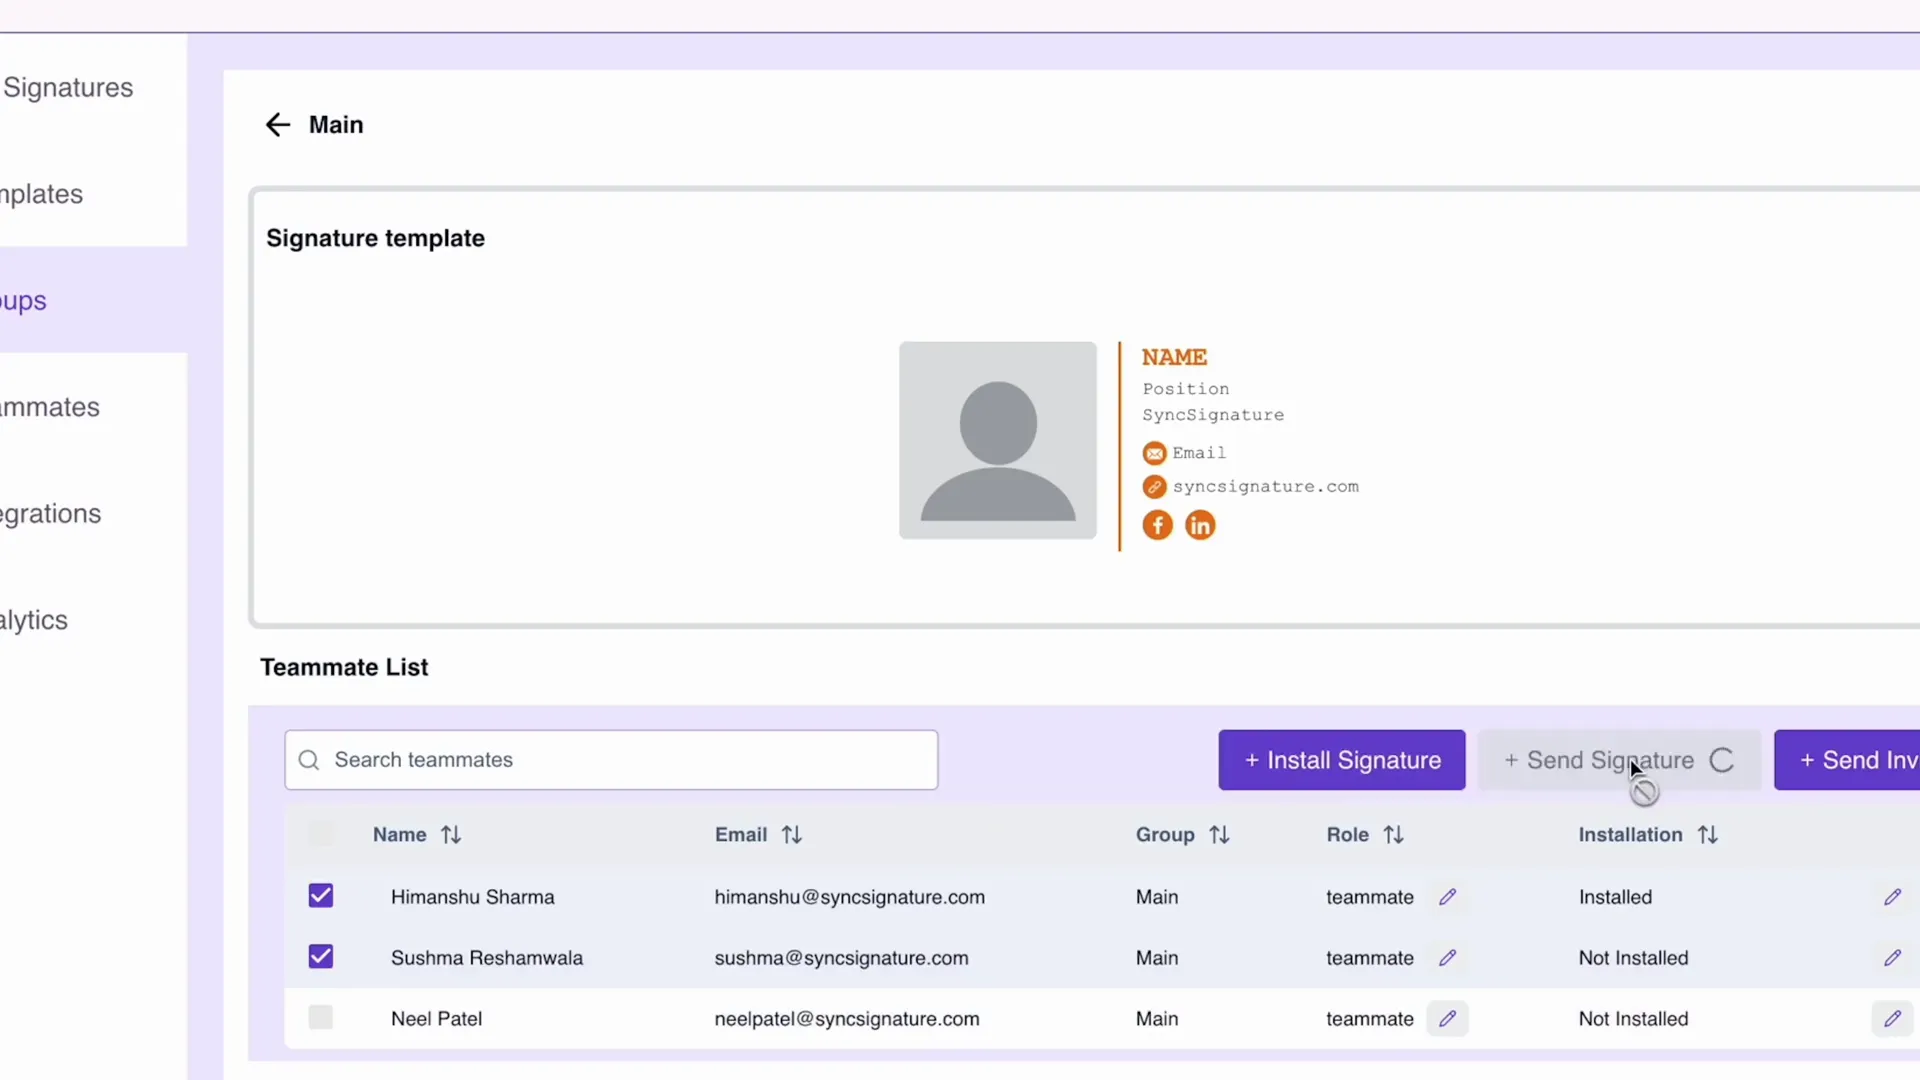Click the email envelope icon in signature
Screen dimensions: 1920x1080
tap(1154, 454)
